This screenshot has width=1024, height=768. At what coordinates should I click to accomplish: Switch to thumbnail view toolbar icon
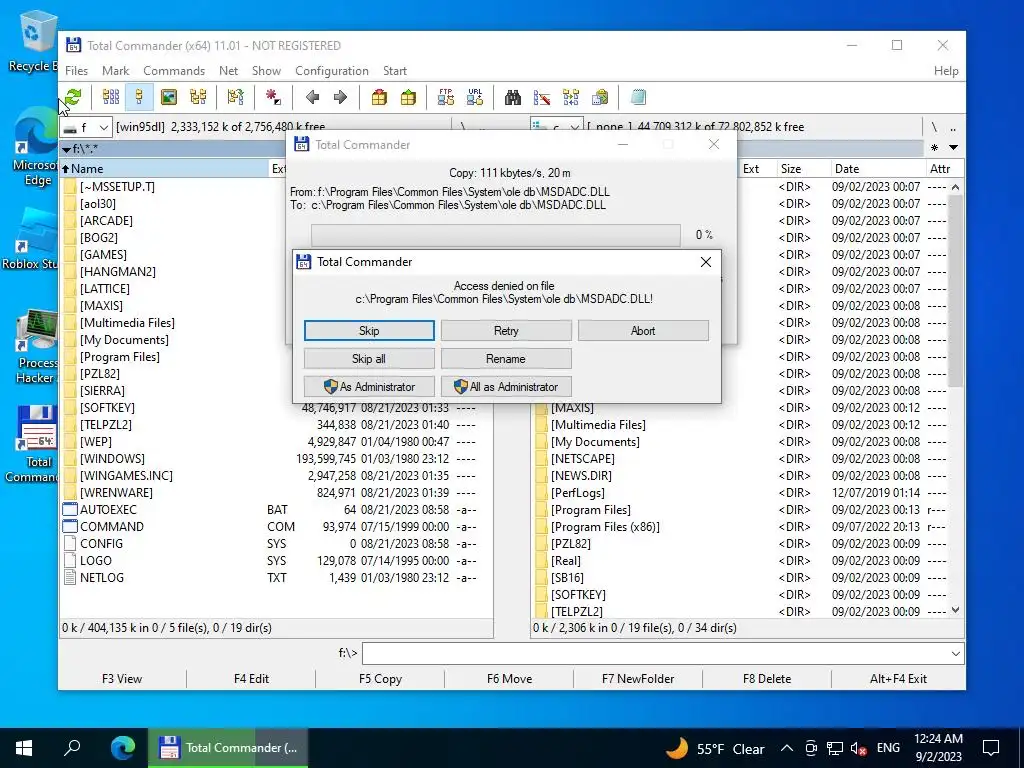(168, 97)
